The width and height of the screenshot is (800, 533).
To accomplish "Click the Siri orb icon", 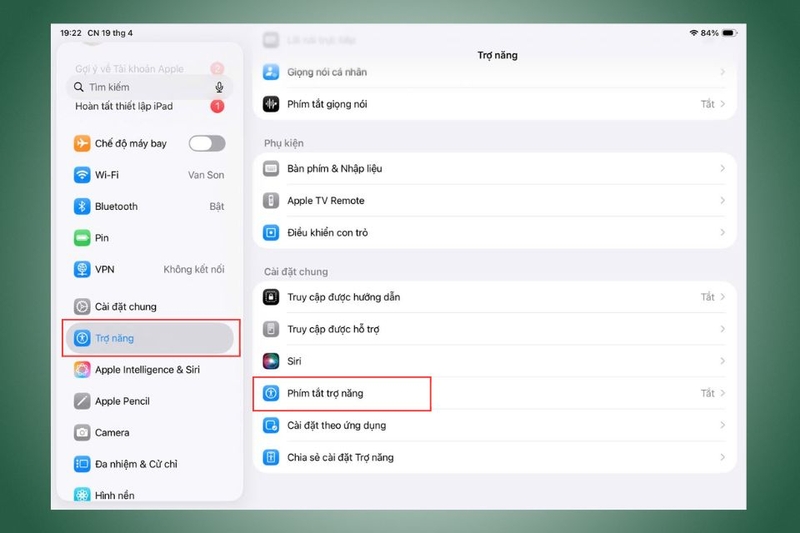I will (271, 361).
